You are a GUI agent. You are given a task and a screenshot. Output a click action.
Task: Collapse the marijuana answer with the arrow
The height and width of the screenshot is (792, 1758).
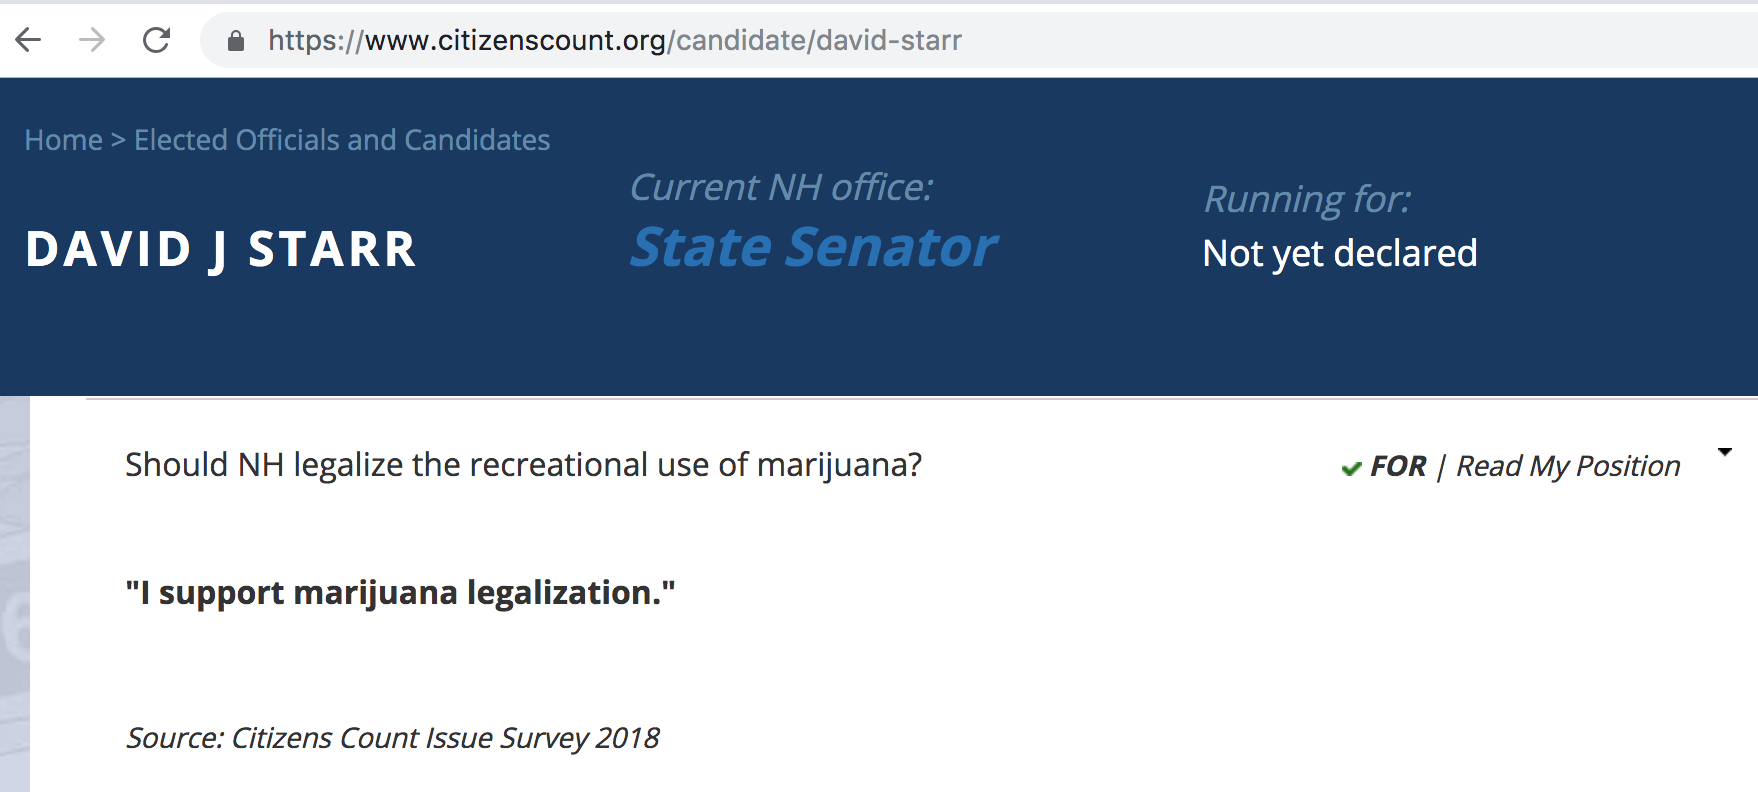[1725, 452]
